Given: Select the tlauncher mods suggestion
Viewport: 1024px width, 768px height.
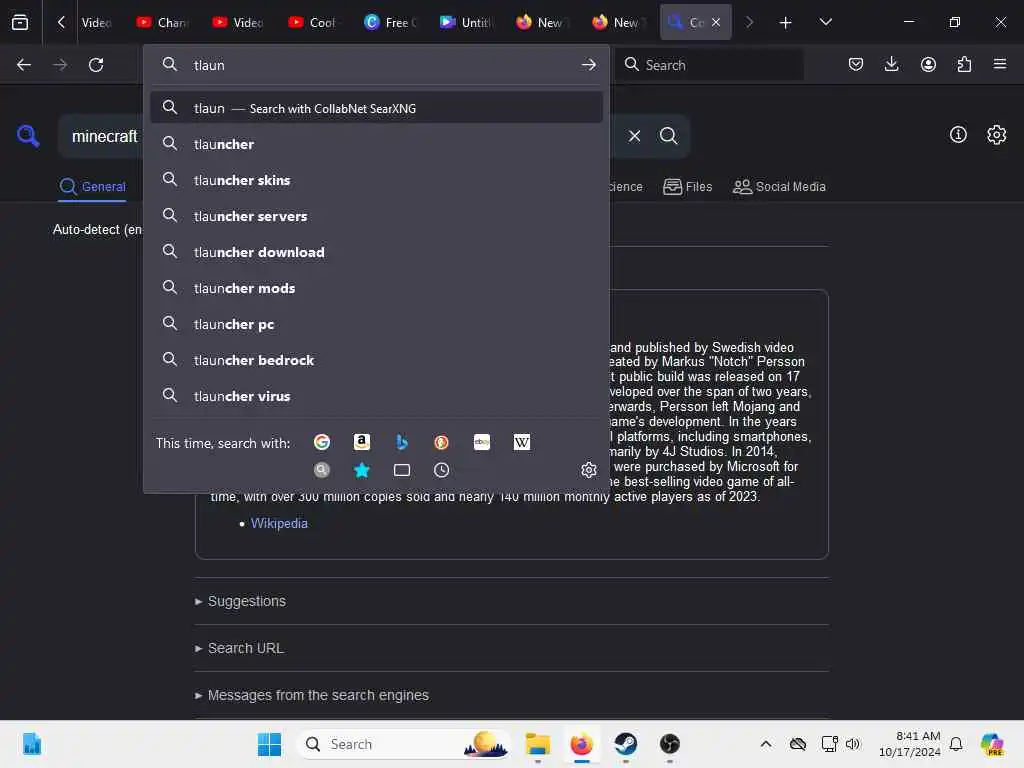Looking at the screenshot, I should pos(376,287).
